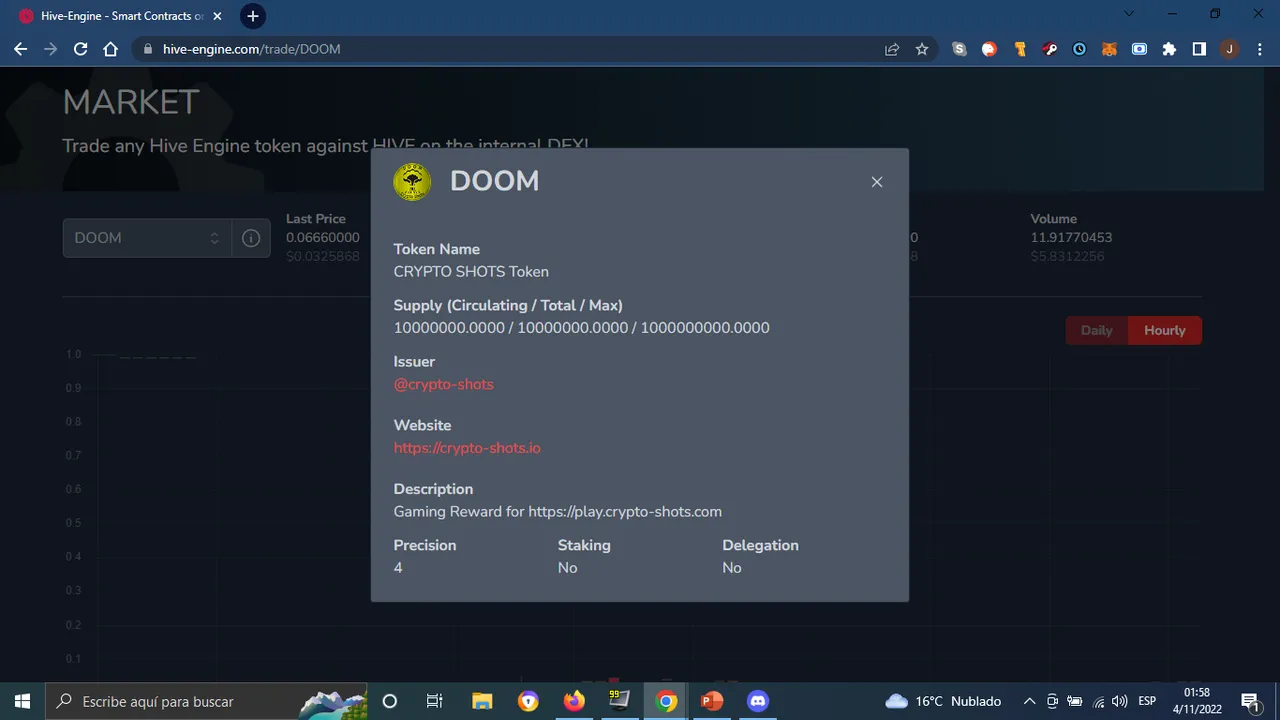The image size is (1280, 720).
Task: Open the Windows Start menu
Action: click(22, 701)
